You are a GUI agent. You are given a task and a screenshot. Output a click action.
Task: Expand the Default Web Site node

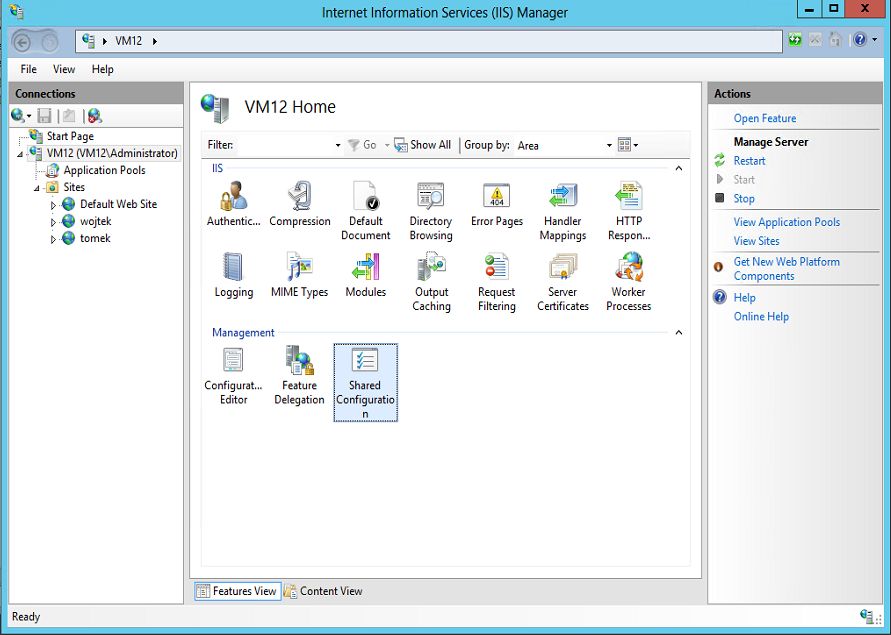[x=53, y=205]
